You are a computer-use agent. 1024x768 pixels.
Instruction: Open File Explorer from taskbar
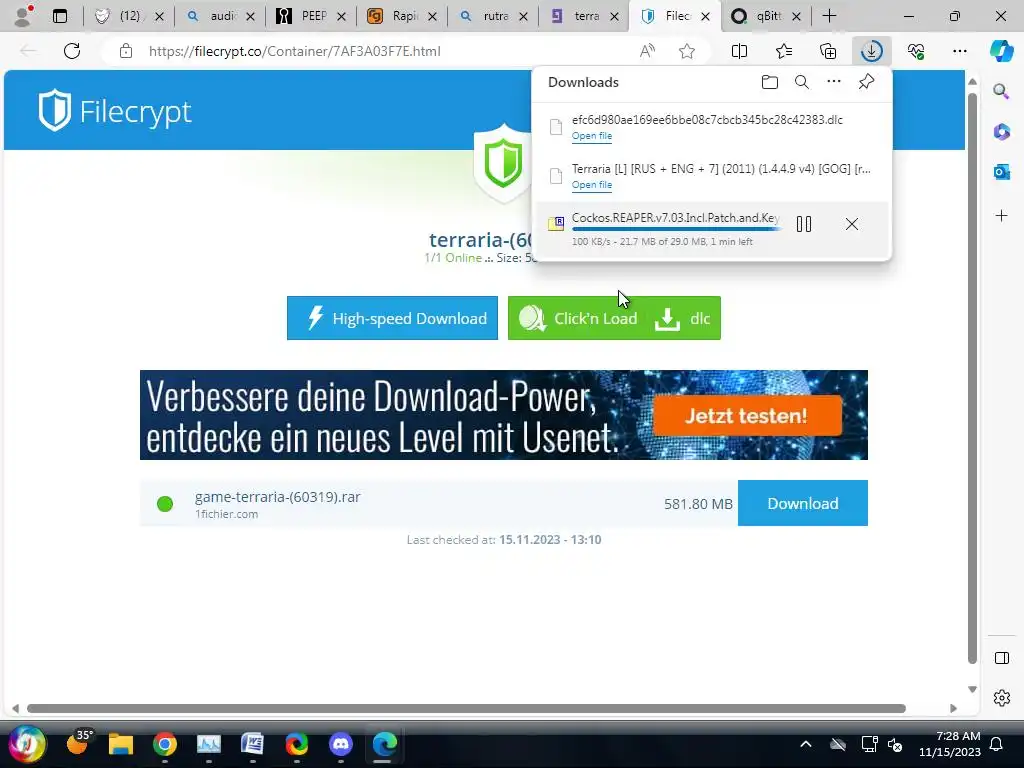tap(121, 744)
